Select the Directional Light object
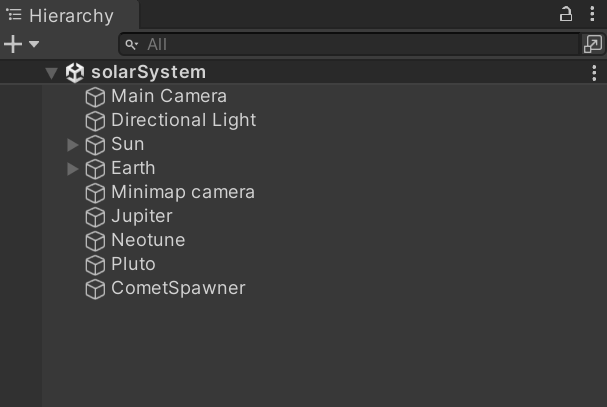 tap(183, 120)
